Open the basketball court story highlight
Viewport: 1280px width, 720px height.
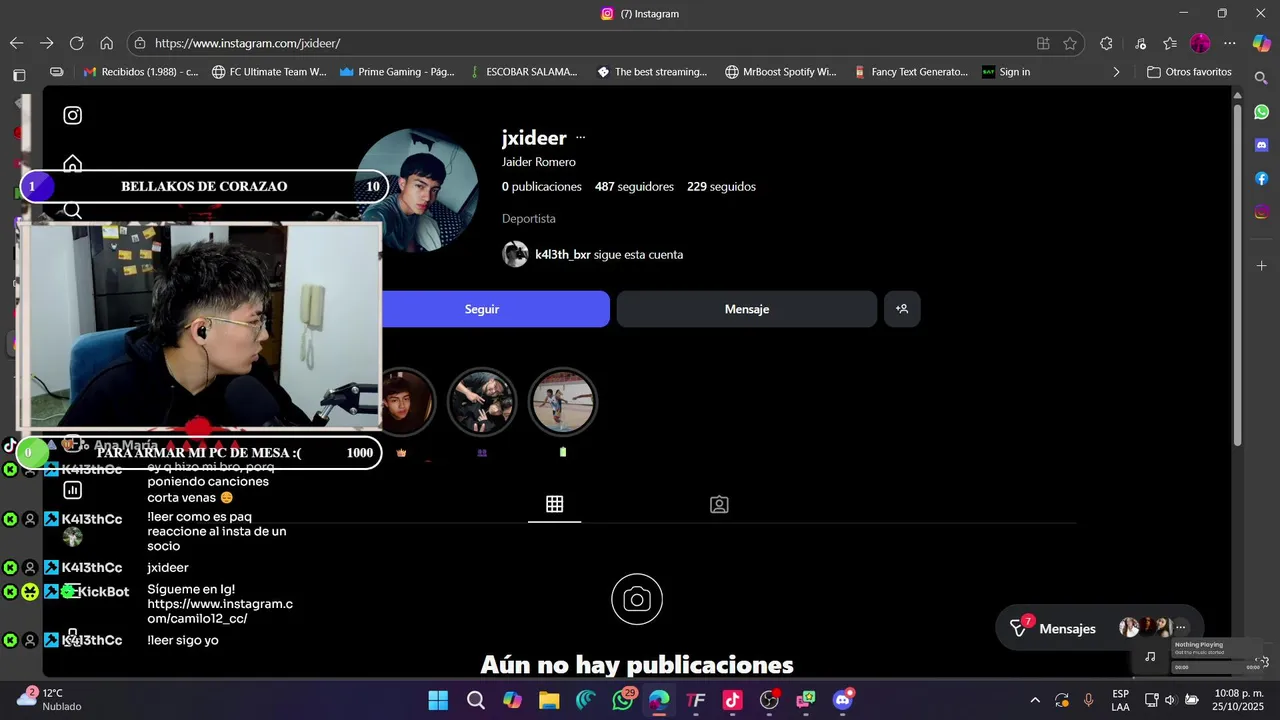[563, 402]
